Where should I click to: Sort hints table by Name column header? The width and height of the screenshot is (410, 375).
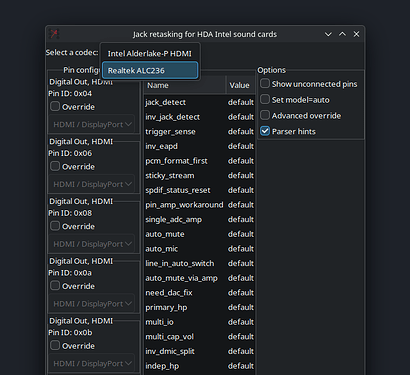click(185, 85)
